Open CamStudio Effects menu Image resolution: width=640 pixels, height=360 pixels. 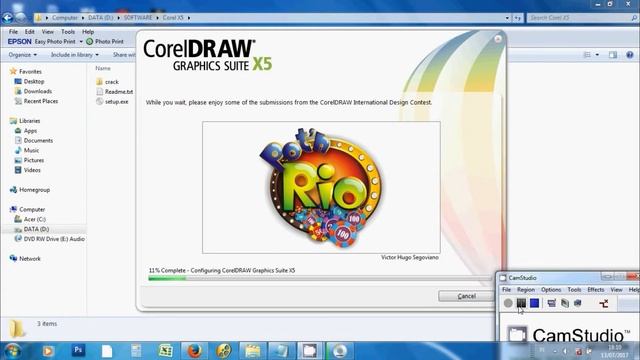click(596, 289)
